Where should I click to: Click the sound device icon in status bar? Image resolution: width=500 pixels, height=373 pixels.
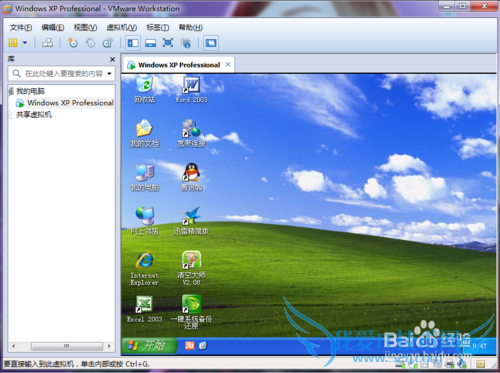(461, 364)
